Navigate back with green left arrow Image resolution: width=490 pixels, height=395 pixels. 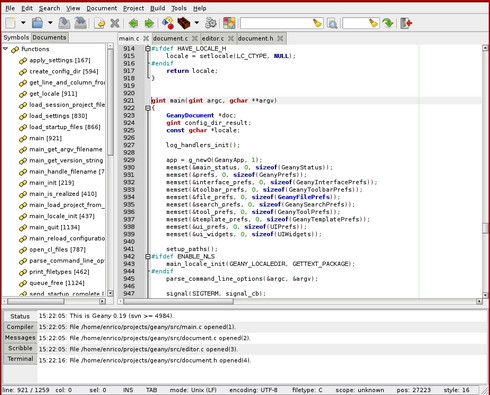(133, 23)
